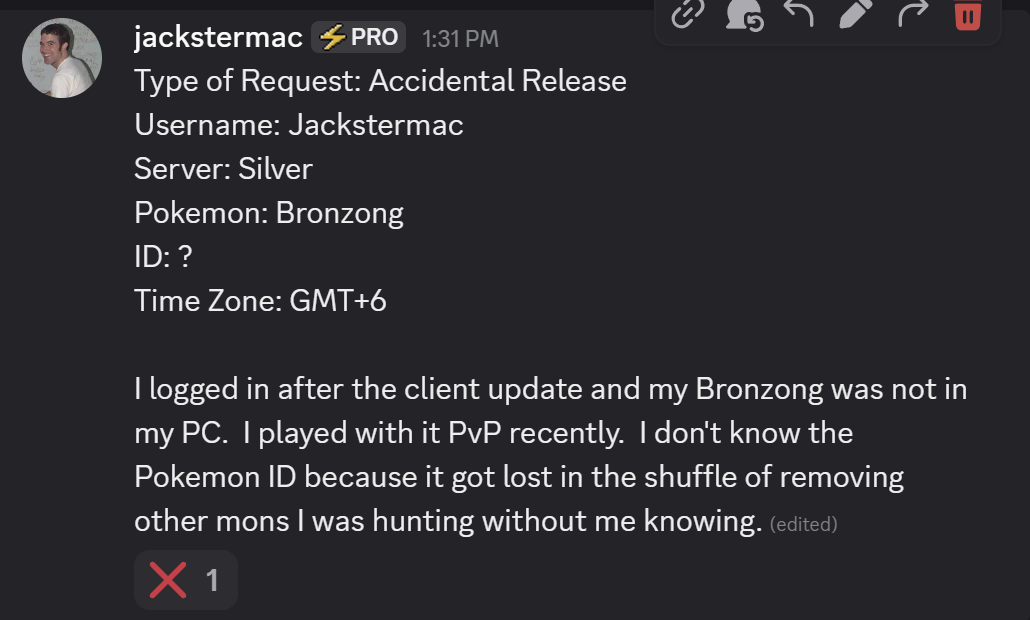
Task: Click the (edited) label
Action: (804, 523)
